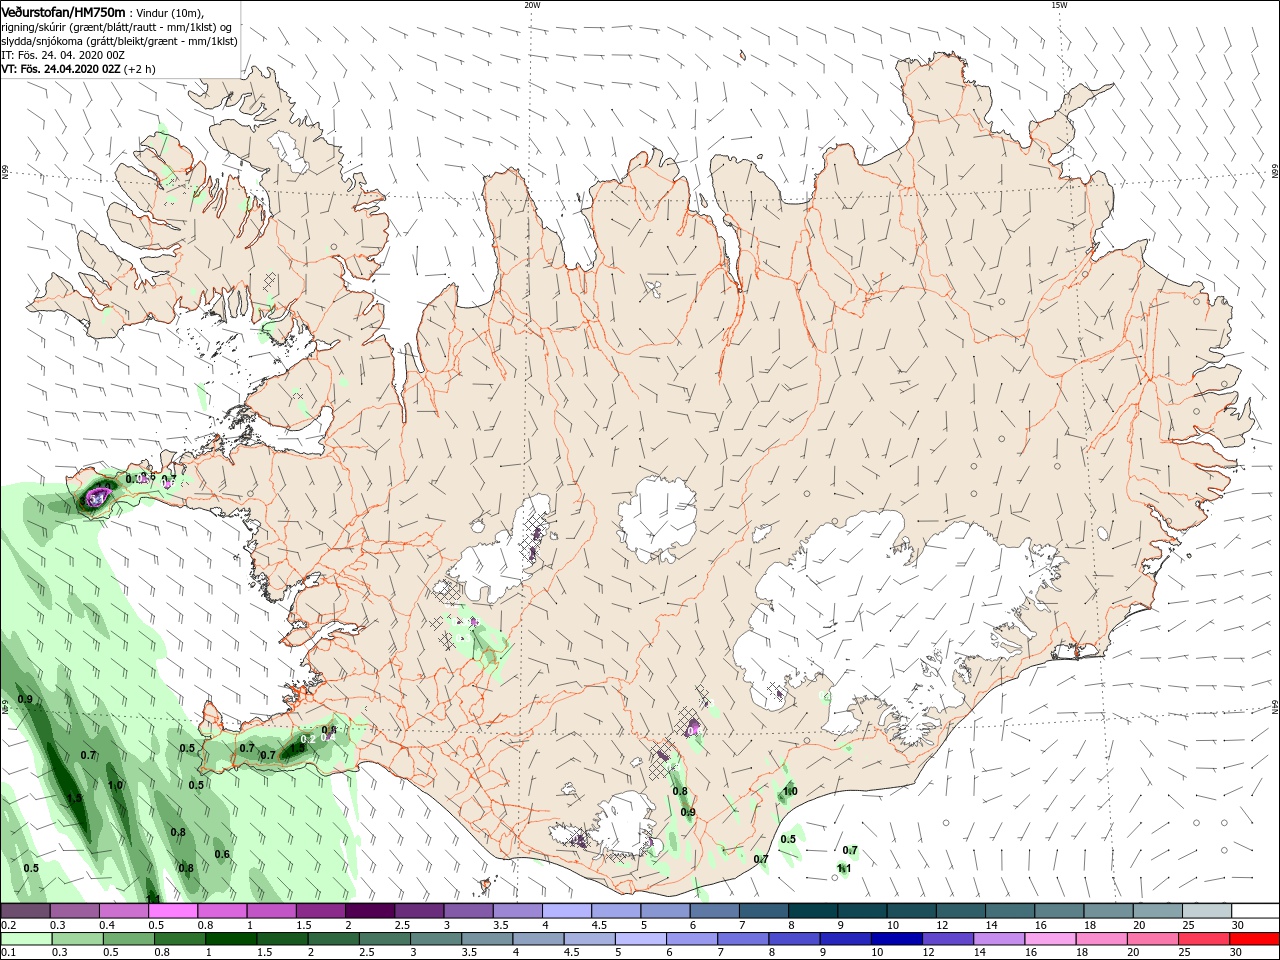1280x960 pixels.
Task: Click the Hofsjökull glacier white area in central Iceland
Action: (x=657, y=518)
